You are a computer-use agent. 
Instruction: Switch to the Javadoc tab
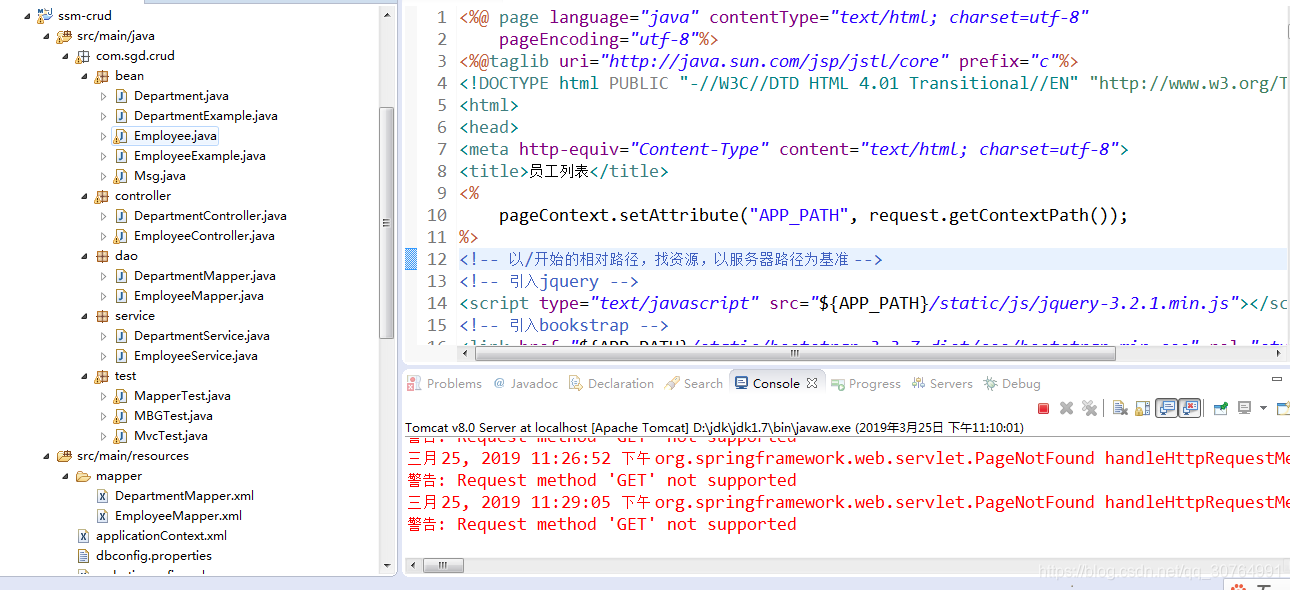526,383
